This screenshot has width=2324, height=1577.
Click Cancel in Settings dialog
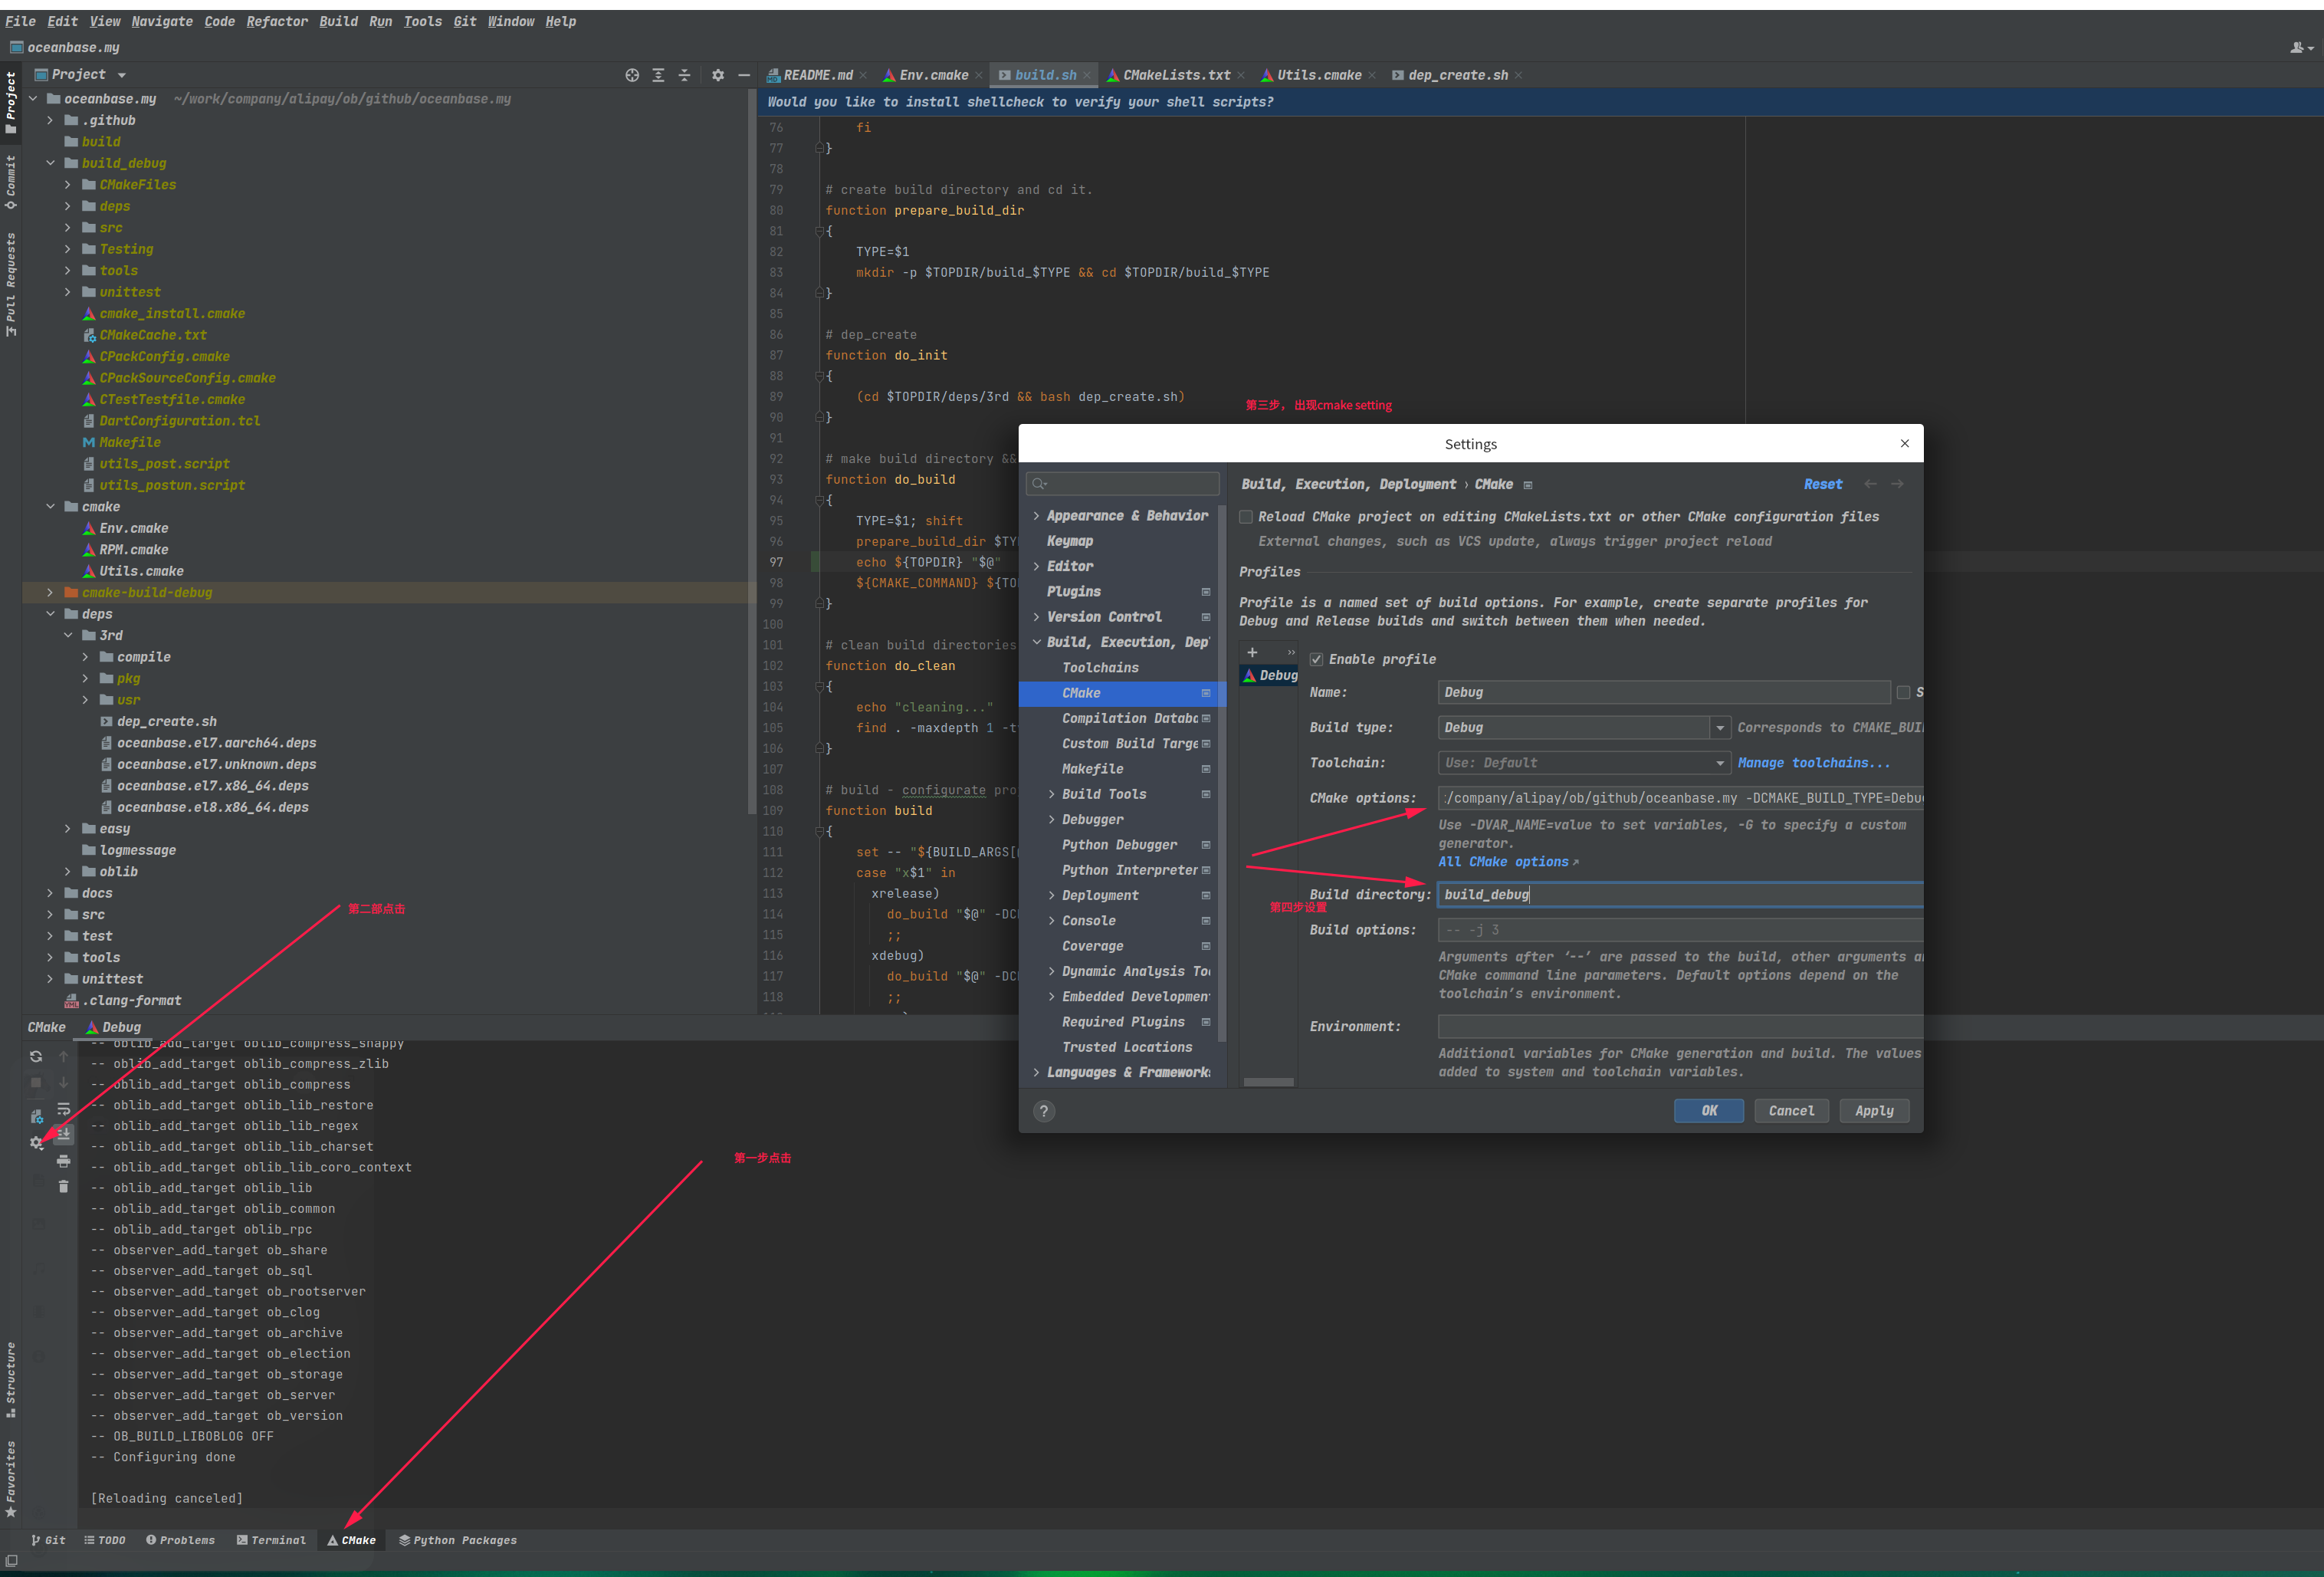click(x=1791, y=1111)
